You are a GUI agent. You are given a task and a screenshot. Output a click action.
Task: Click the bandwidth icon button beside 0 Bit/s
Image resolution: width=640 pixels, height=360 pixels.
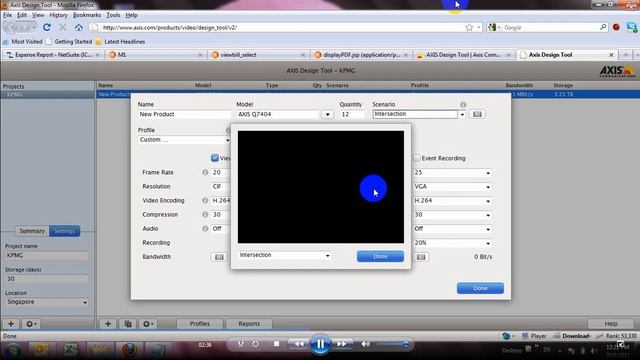(x=421, y=257)
